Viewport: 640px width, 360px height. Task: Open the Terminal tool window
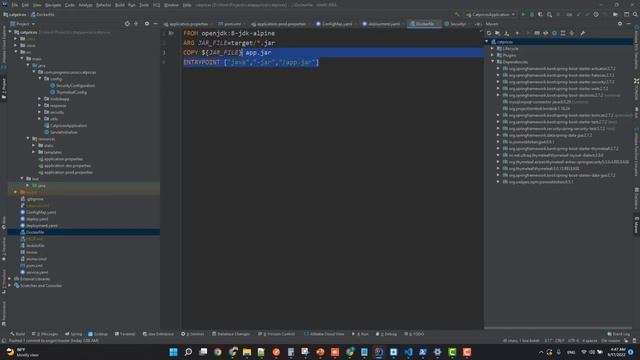[125, 334]
